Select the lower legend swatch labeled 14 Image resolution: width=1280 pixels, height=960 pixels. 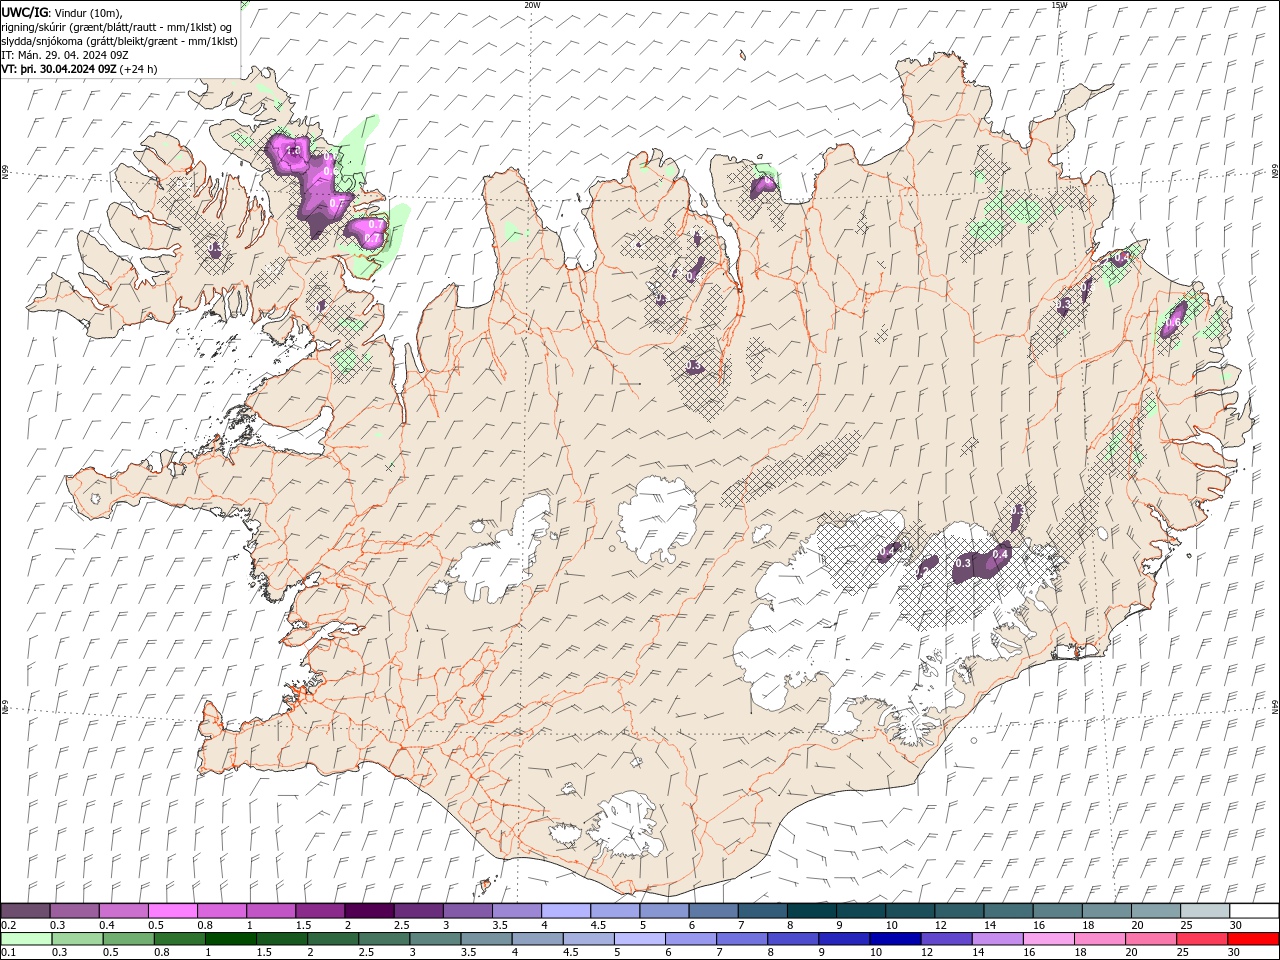point(996,939)
